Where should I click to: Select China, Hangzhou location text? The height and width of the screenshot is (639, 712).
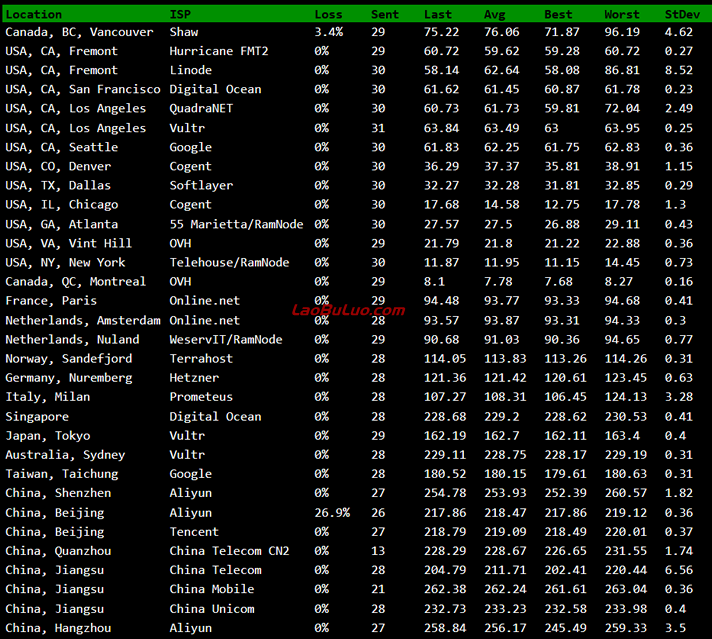[58, 629]
